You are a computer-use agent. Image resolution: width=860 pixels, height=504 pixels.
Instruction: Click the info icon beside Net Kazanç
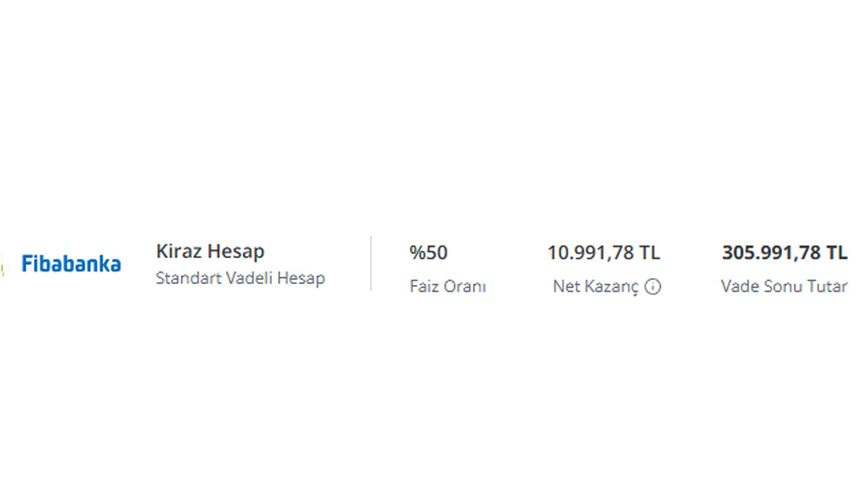tap(653, 286)
